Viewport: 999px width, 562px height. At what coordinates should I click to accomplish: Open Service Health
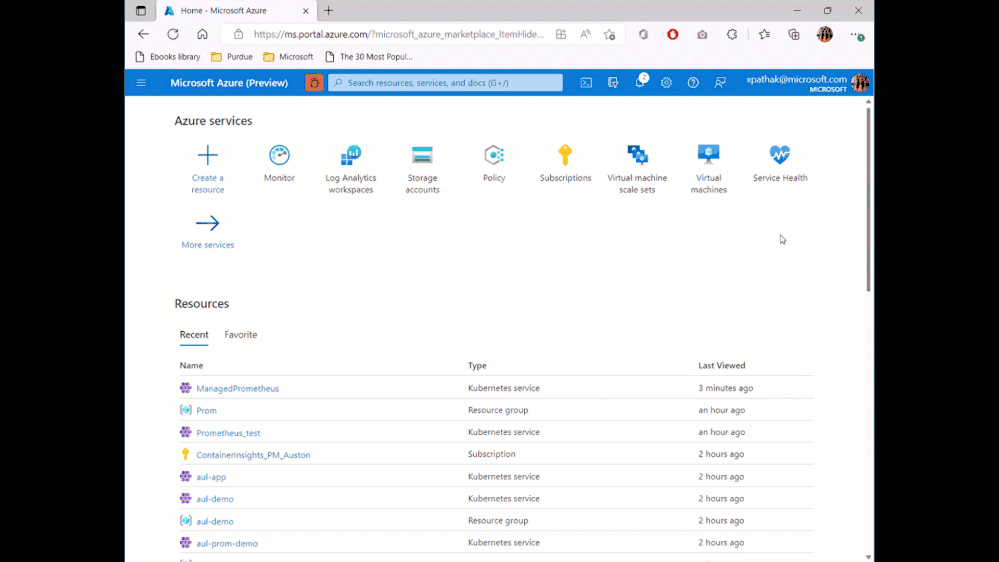(780, 155)
